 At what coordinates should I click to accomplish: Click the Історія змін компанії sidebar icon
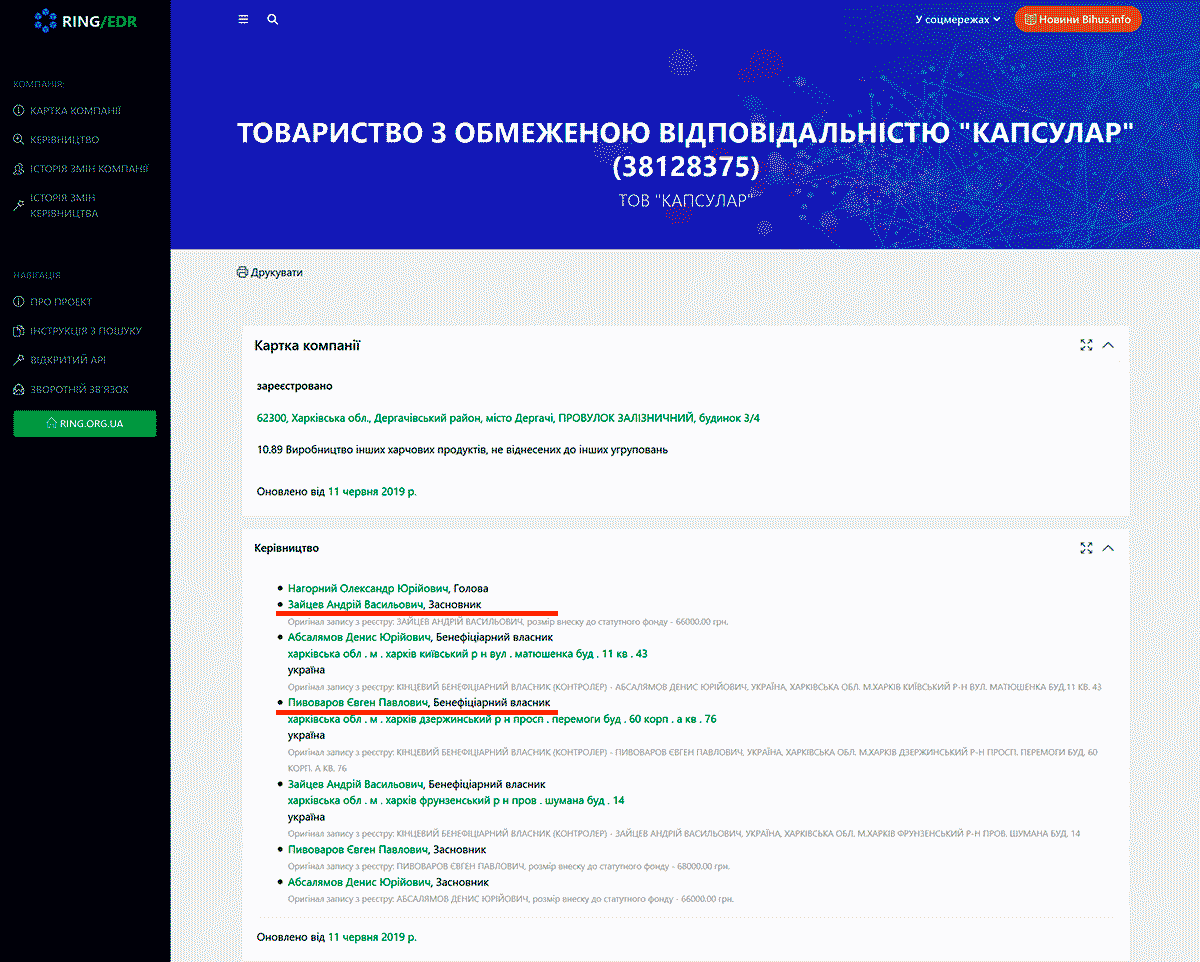(x=18, y=169)
